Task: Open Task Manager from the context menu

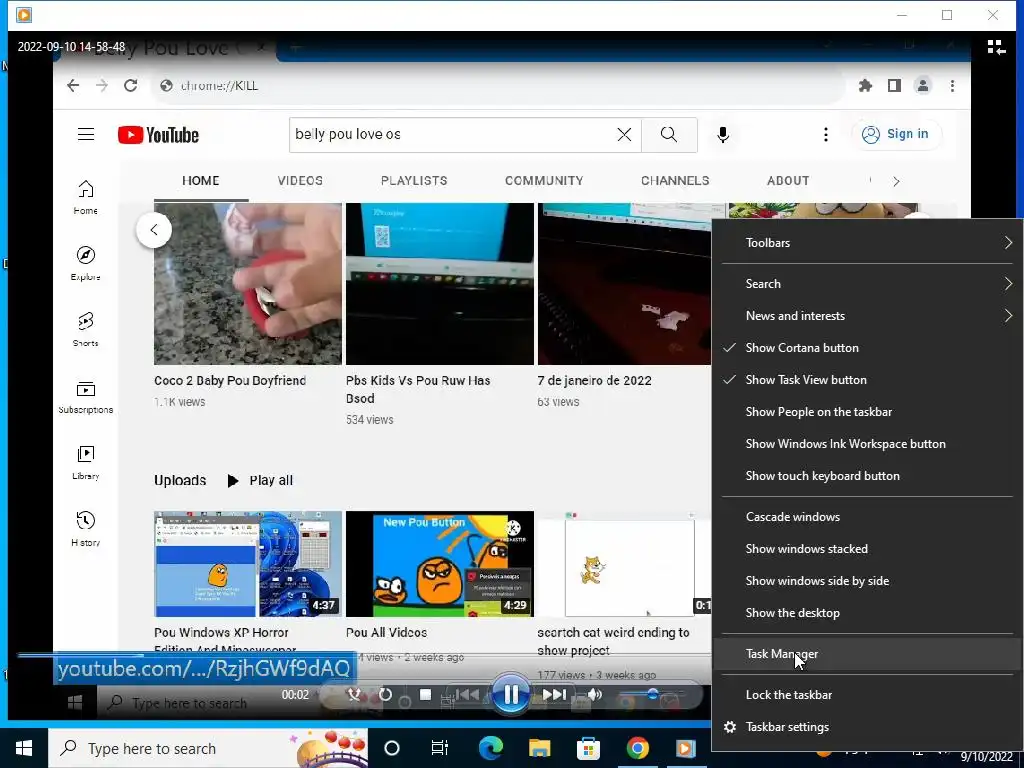Action: [867, 654]
